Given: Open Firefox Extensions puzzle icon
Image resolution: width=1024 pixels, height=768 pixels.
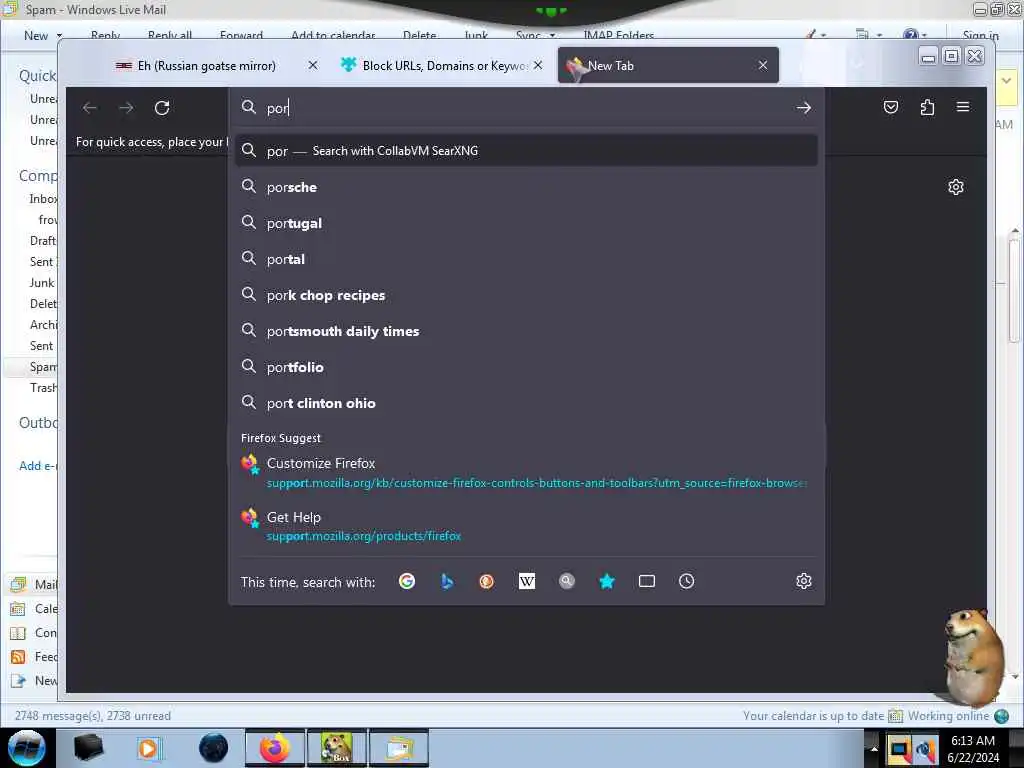Looking at the screenshot, I should (927, 107).
